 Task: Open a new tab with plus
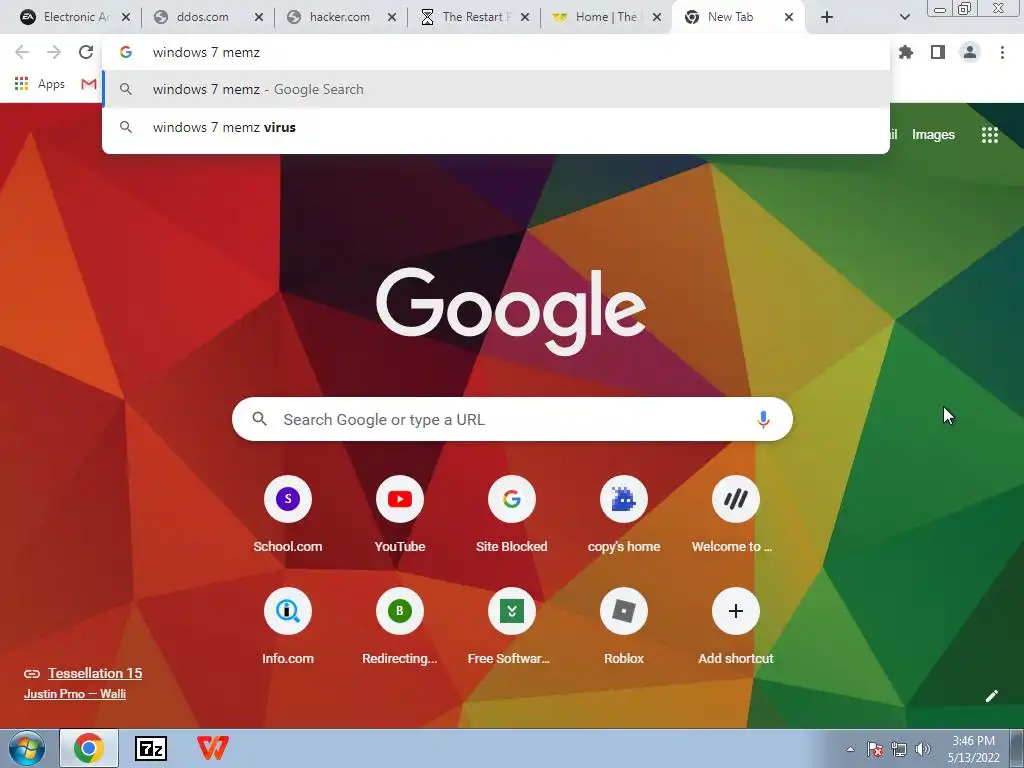point(827,17)
